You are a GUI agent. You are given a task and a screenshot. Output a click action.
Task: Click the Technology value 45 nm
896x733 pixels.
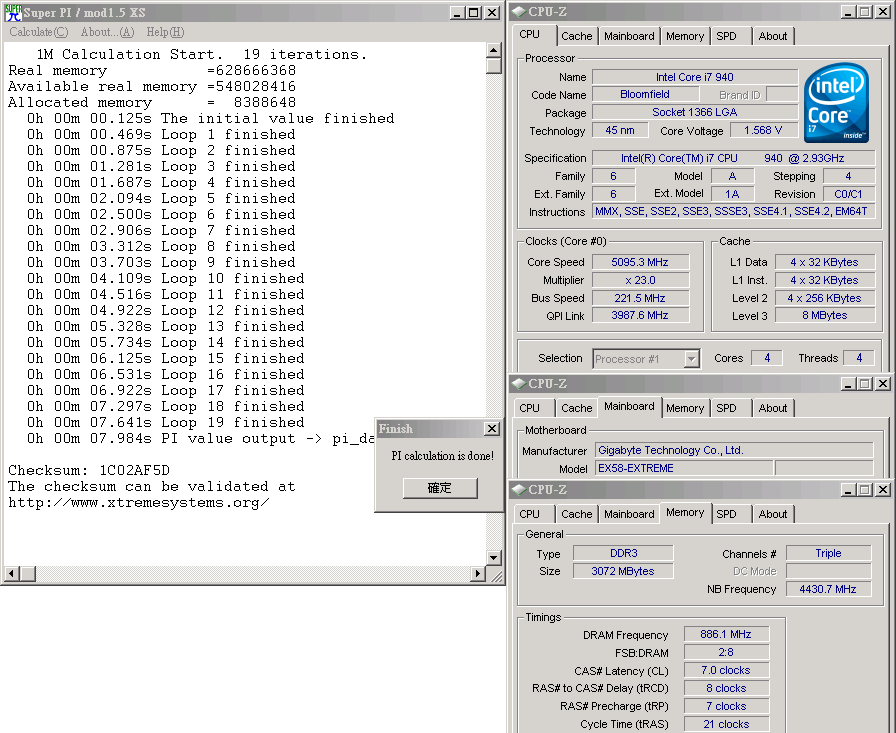pyautogui.click(x=620, y=130)
